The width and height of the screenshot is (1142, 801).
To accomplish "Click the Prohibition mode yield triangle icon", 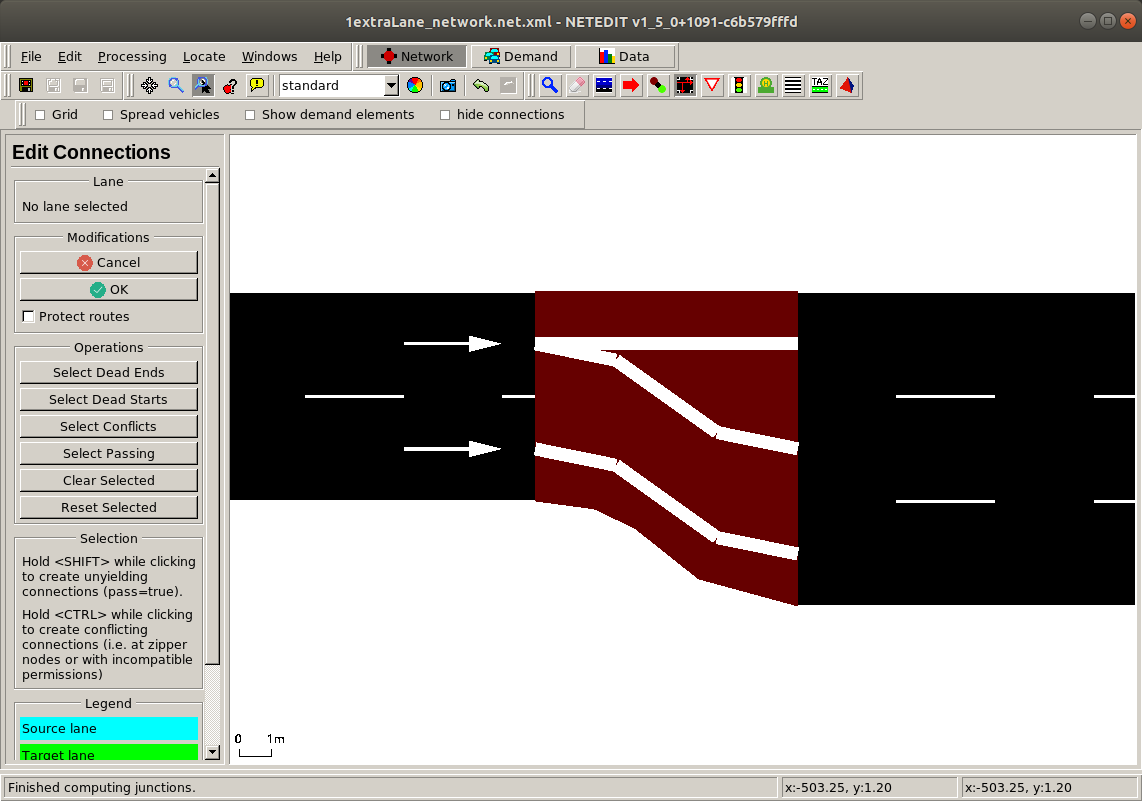I will (711, 85).
